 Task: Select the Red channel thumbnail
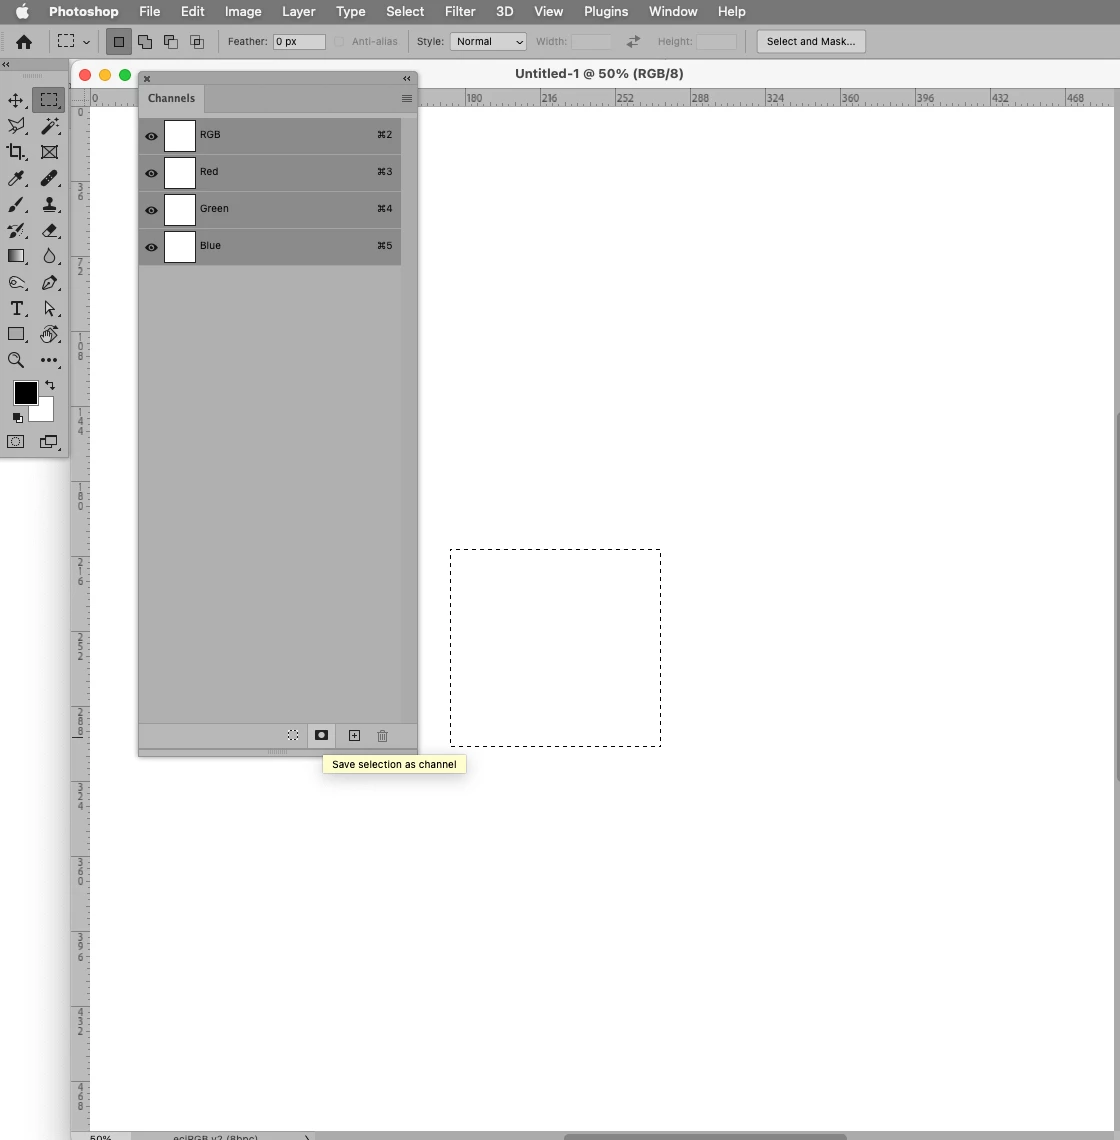click(x=180, y=173)
